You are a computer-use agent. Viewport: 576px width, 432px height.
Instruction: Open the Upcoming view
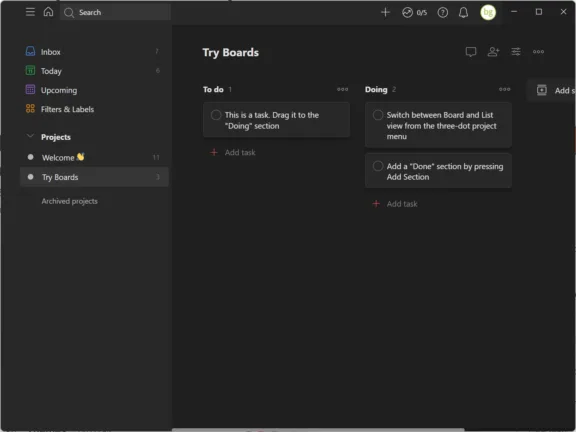pos(94,90)
